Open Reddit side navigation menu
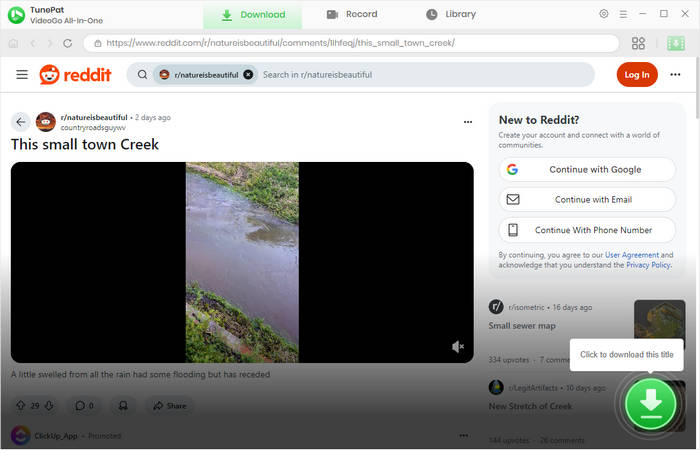This screenshot has width=700, height=450. (x=22, y=75)
